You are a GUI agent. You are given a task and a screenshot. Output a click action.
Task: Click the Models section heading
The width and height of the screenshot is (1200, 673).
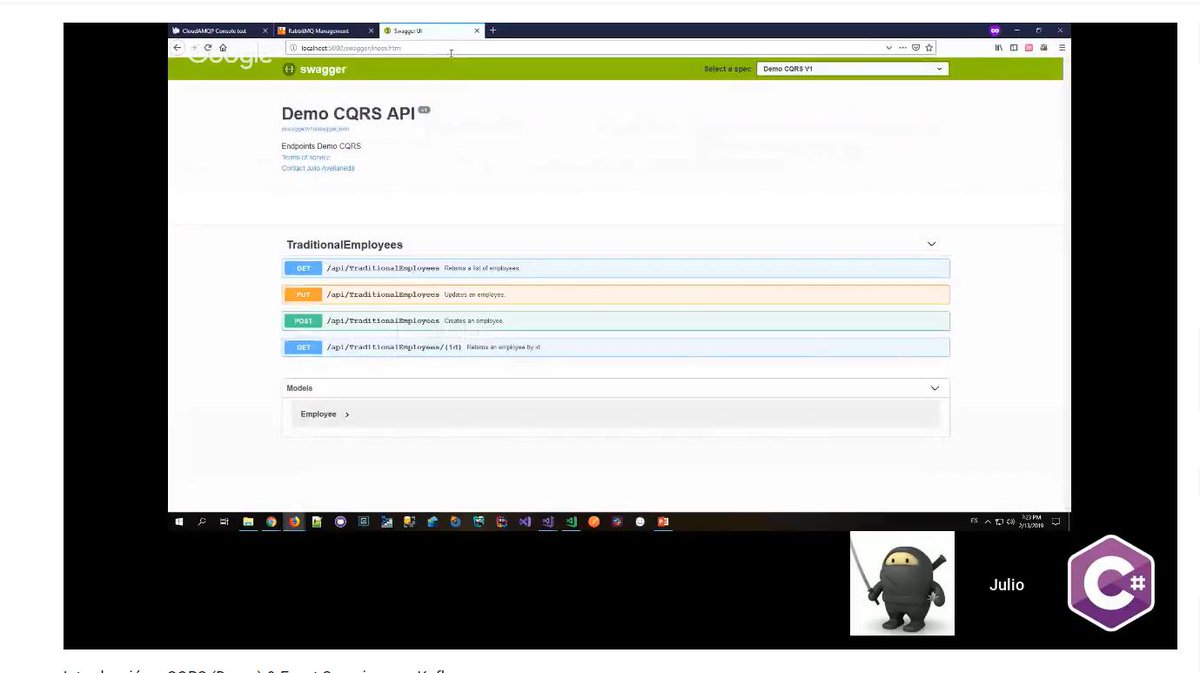click(299, 388)
